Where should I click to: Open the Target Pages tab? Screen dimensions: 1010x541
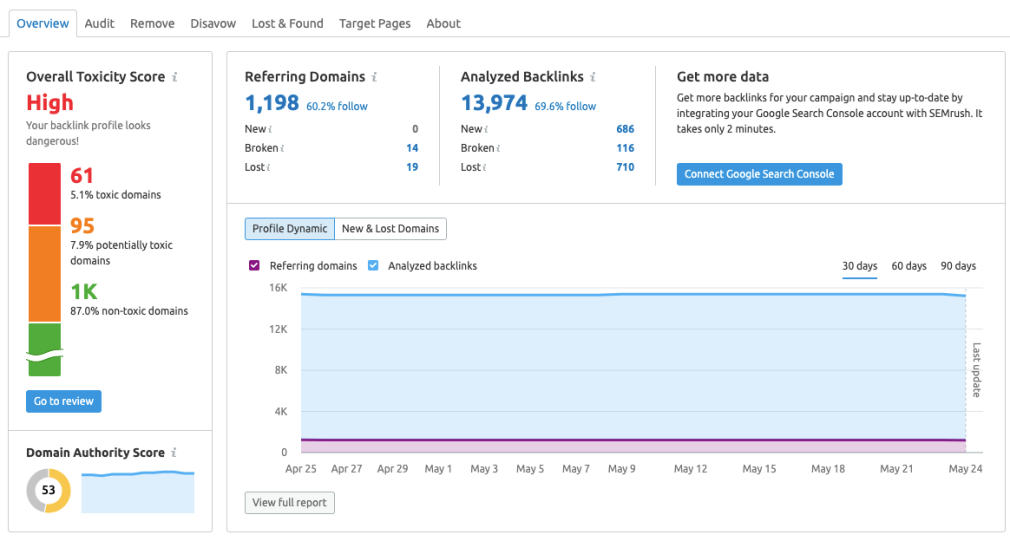[375, 23]
